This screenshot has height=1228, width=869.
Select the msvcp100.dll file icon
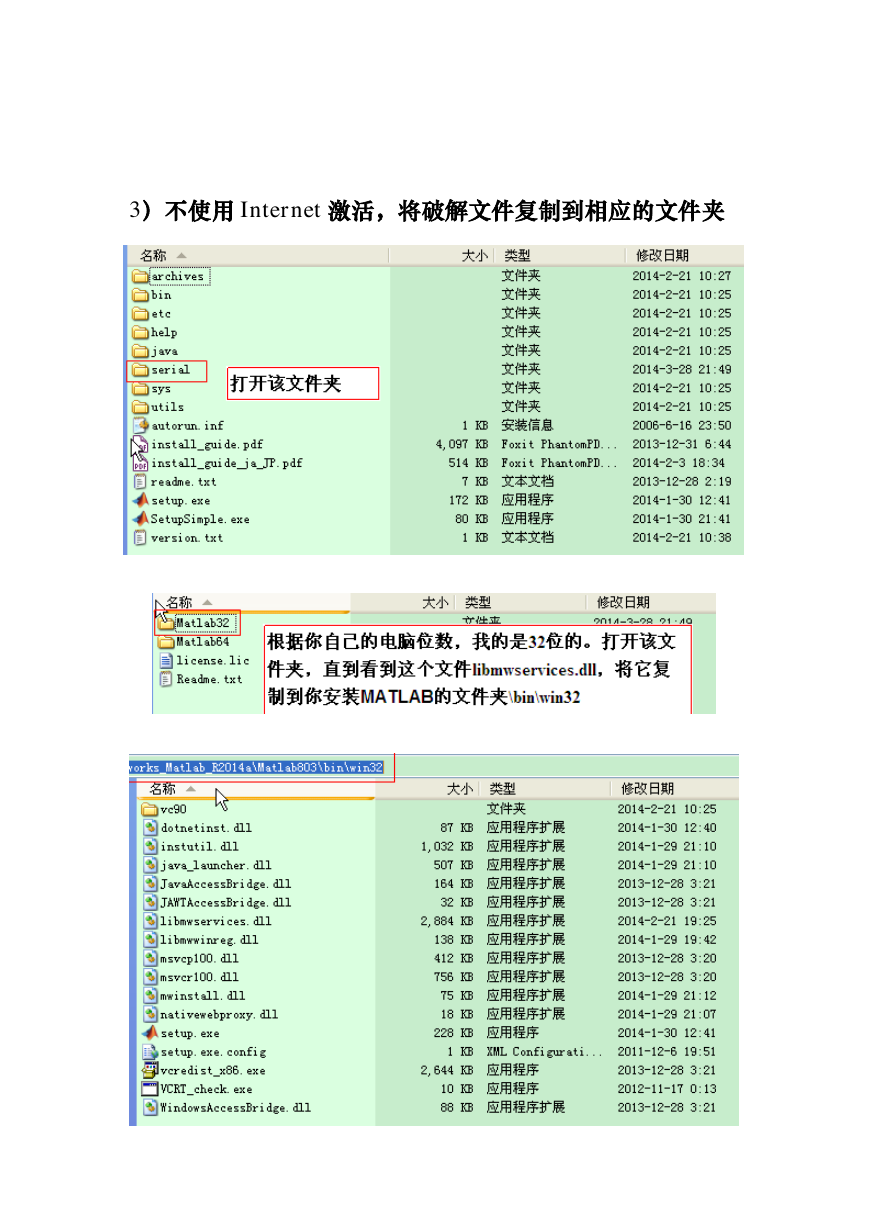(x=150, y=958)
